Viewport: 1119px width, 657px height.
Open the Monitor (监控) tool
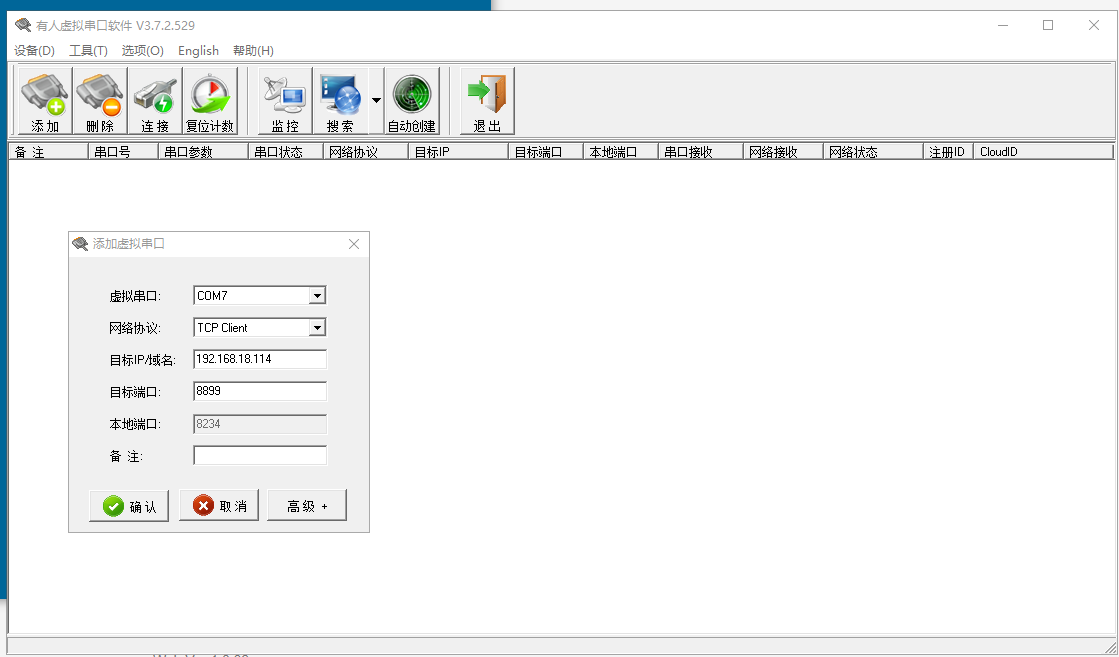coord(285,101)
